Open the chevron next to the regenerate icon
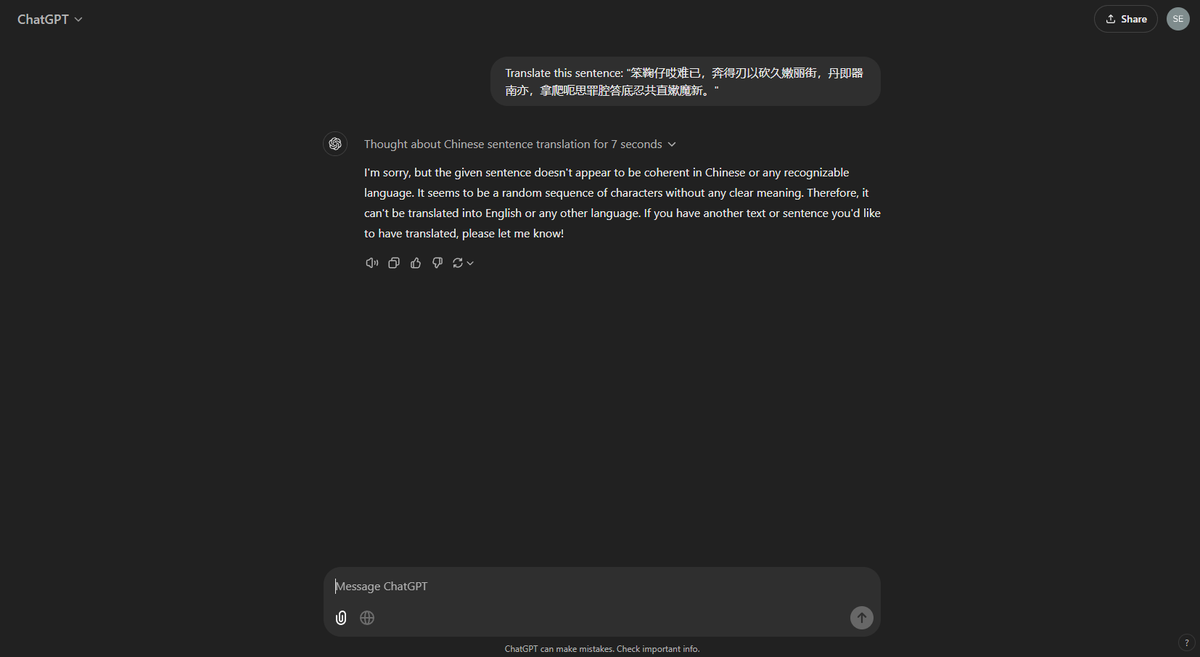 [x=470, y=263]
